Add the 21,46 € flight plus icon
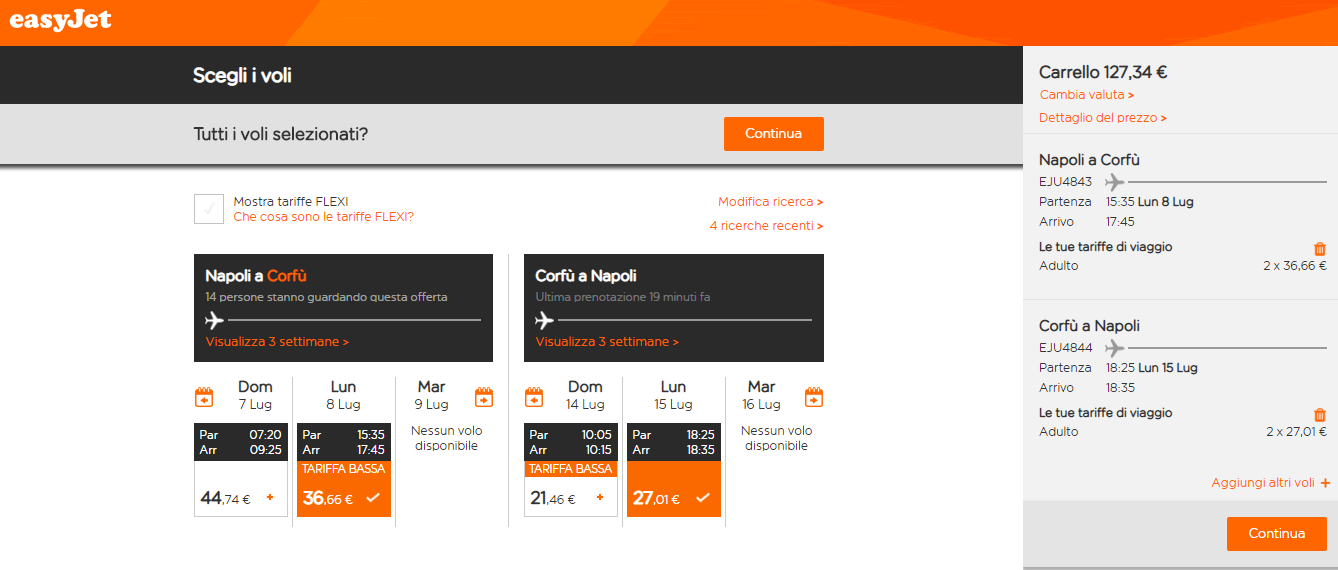The height and width of the screenshot is (570, 1338). pyautogui.click(x=600, y=497)
